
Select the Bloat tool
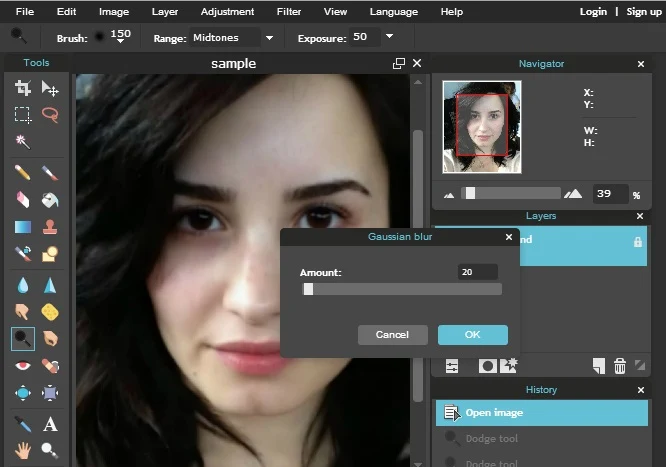23,393
